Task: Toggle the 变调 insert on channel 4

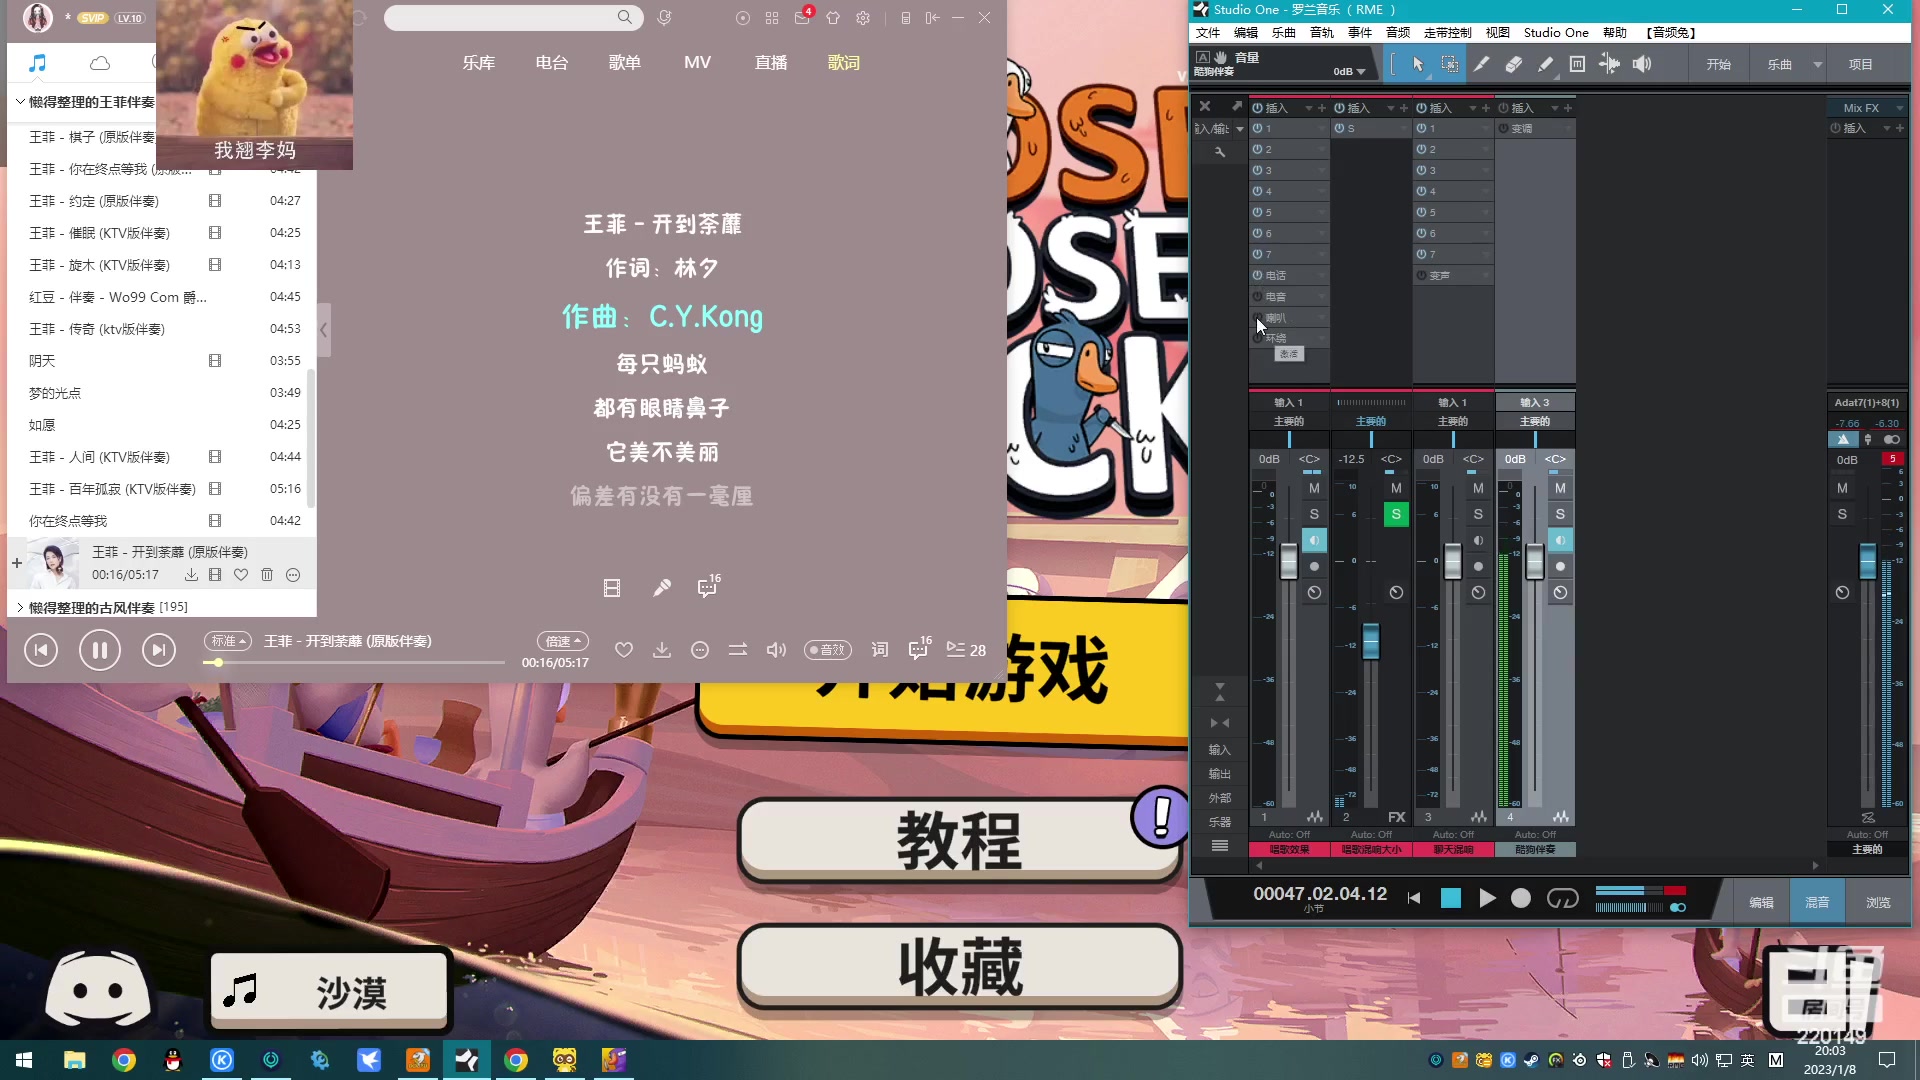Action: [1503, 128]
